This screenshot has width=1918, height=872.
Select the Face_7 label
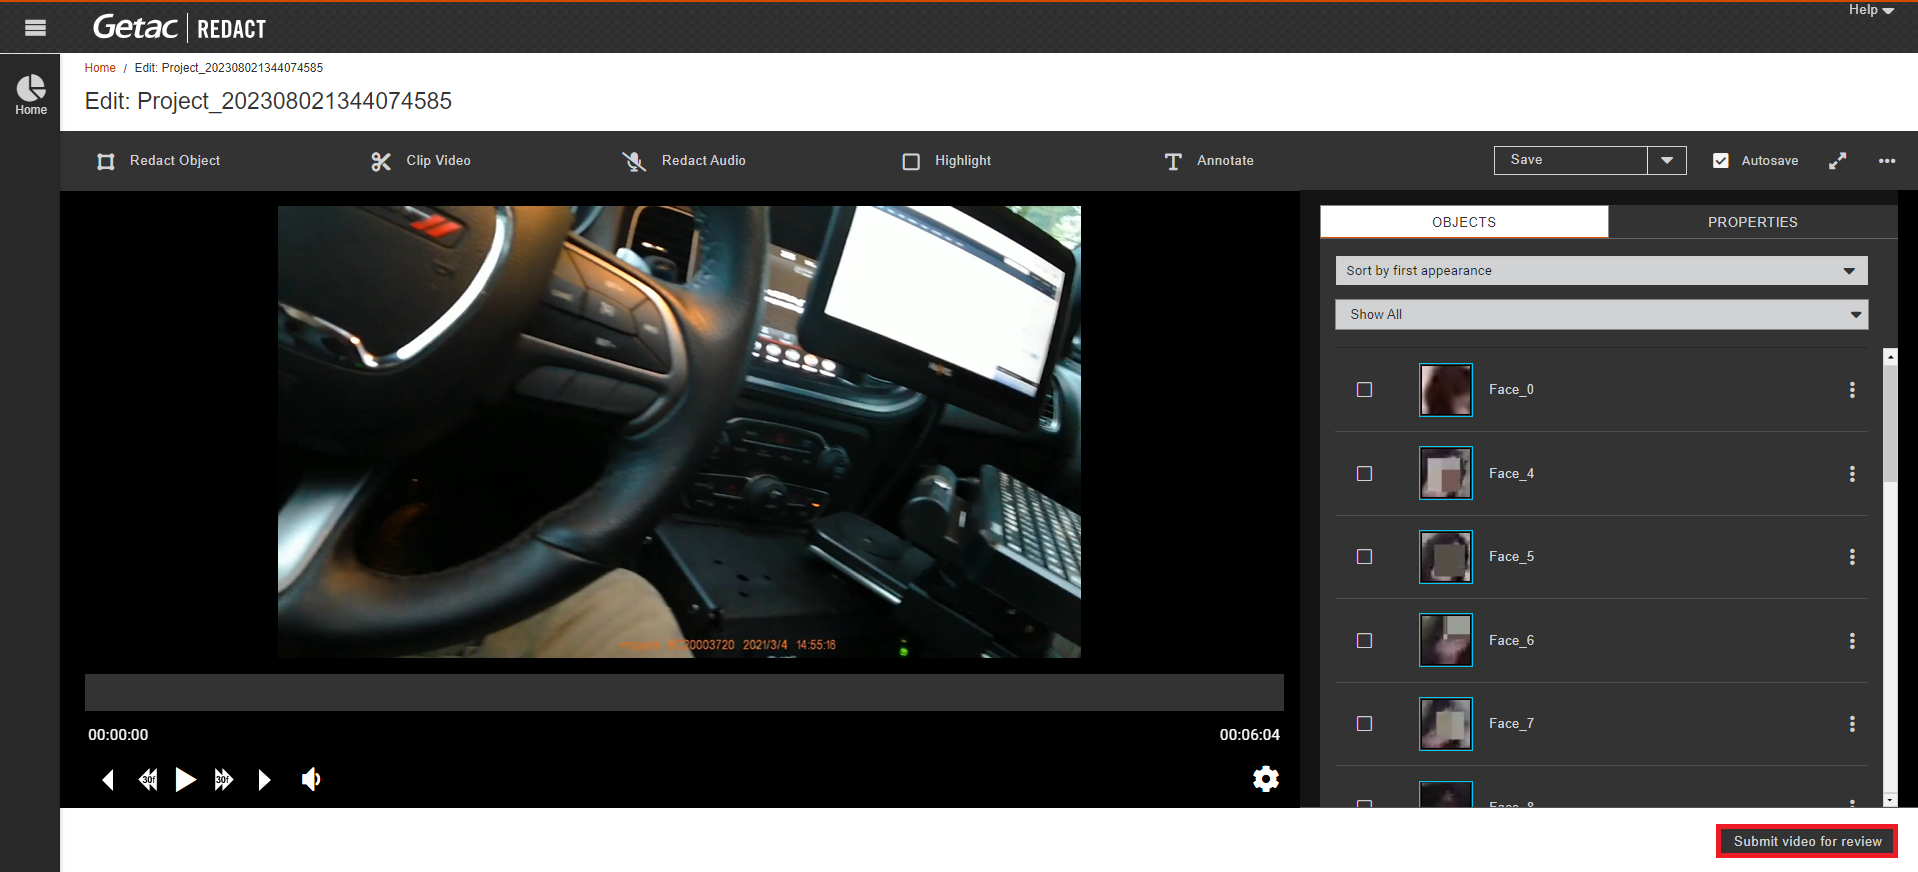click(1511, 724)
